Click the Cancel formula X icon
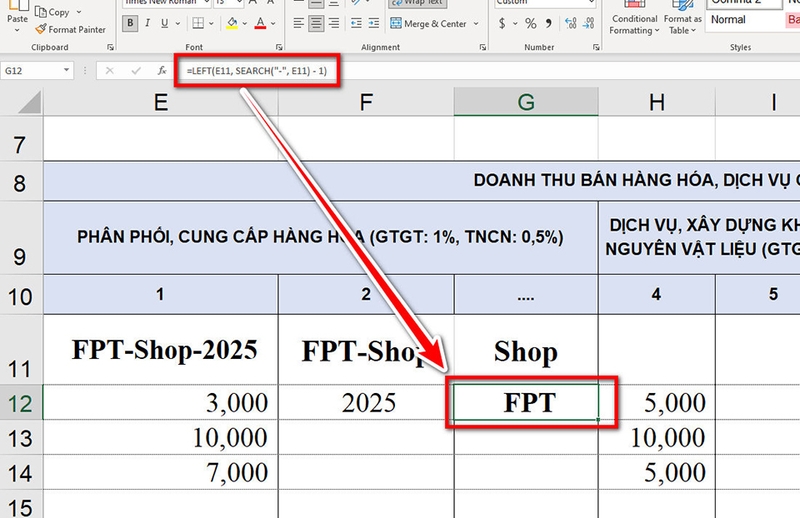The height and width of the screenshot is (518, 800). [109, 70]
